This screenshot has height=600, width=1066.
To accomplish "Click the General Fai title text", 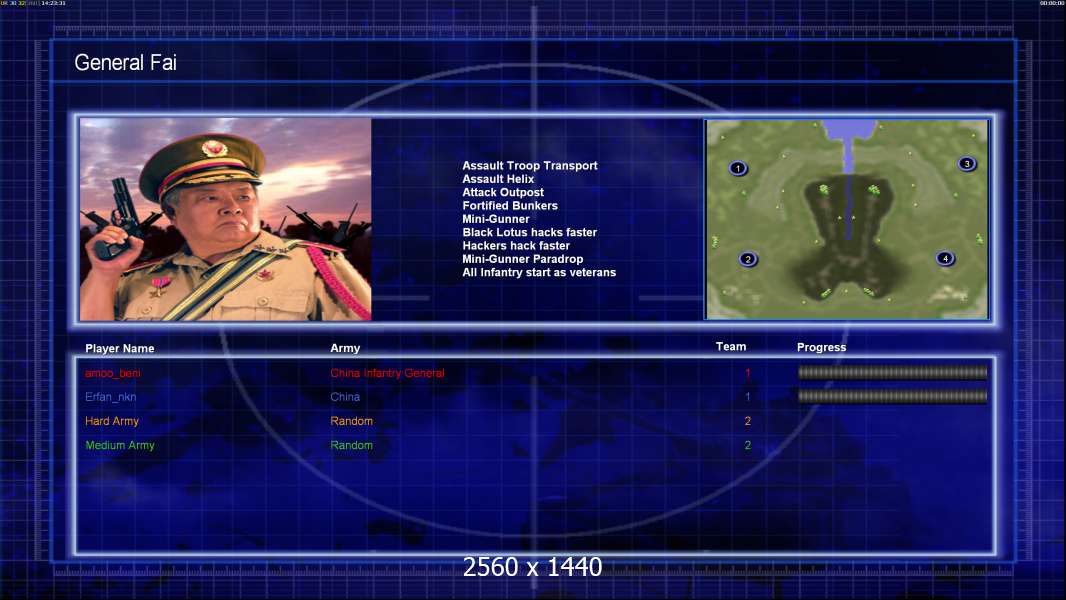I will [x=126, y=63].
